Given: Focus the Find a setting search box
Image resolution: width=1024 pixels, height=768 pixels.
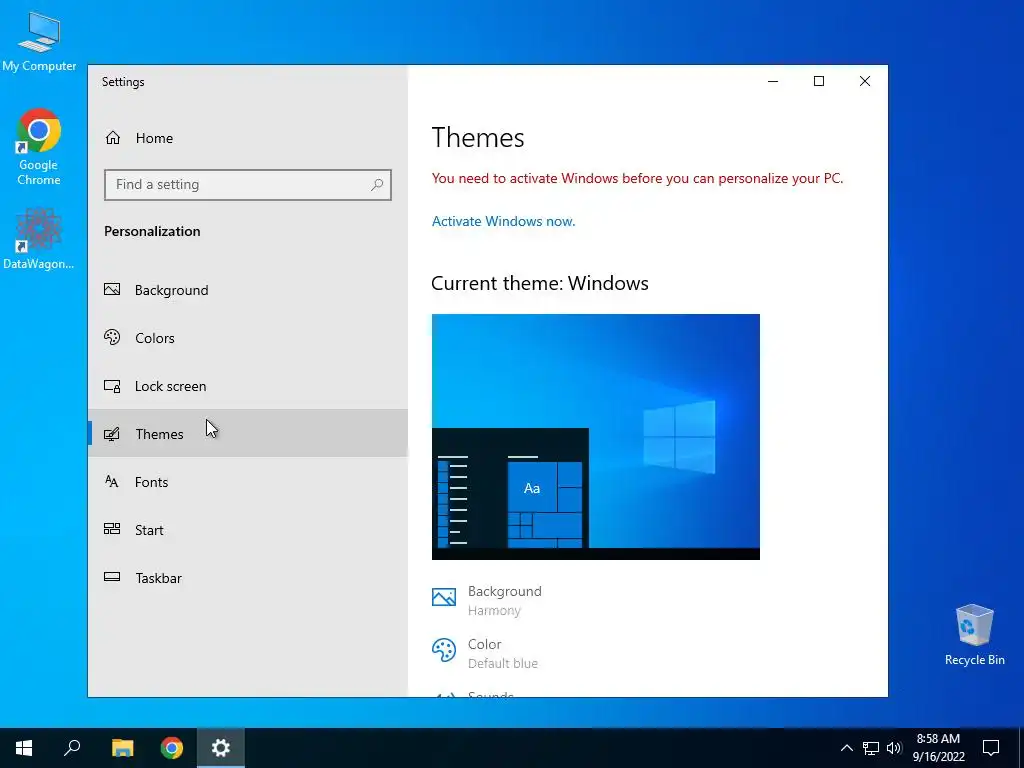Looking at the screenshot, I should coord(248,185).
